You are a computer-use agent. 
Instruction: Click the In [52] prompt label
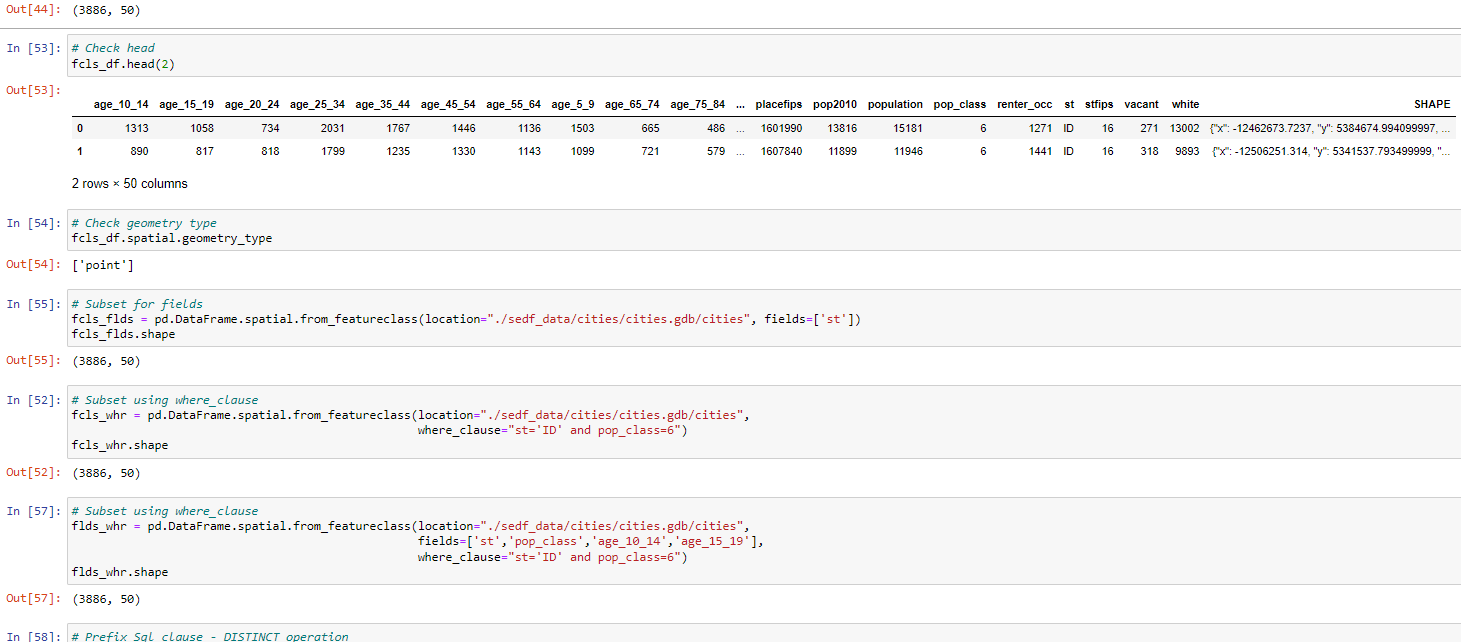coord(30,400)
